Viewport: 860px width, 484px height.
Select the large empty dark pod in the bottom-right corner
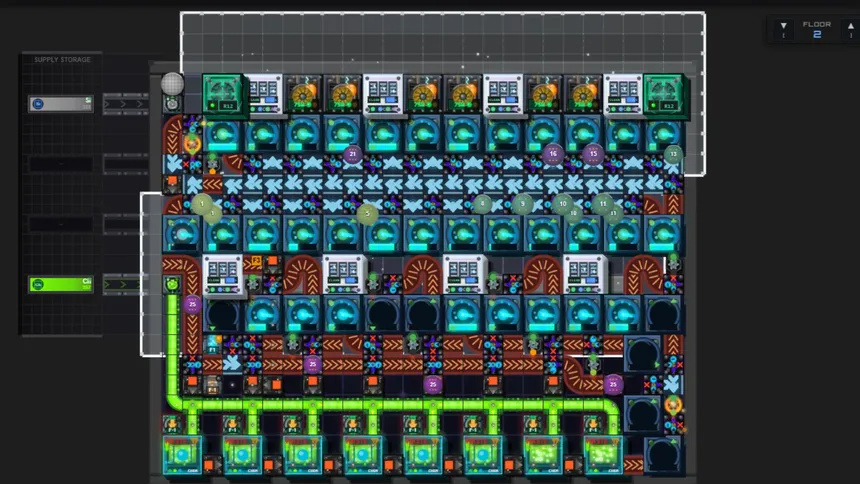663,455
